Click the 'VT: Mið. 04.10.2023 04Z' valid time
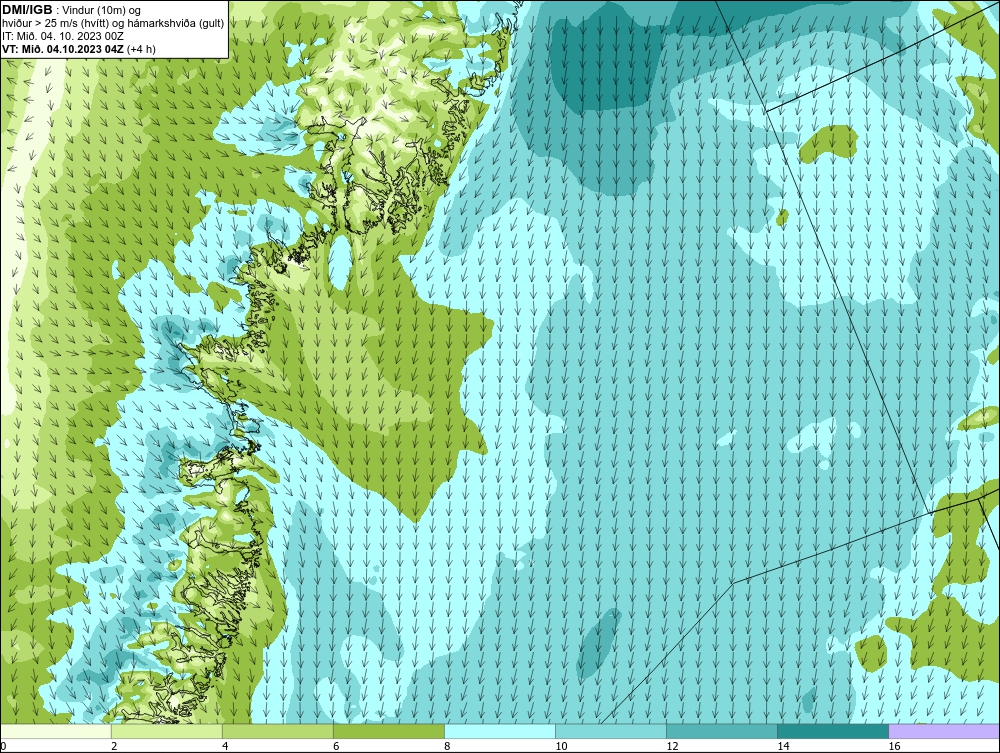The width and height of the screenshot is (1000, 753). point(63,49)
